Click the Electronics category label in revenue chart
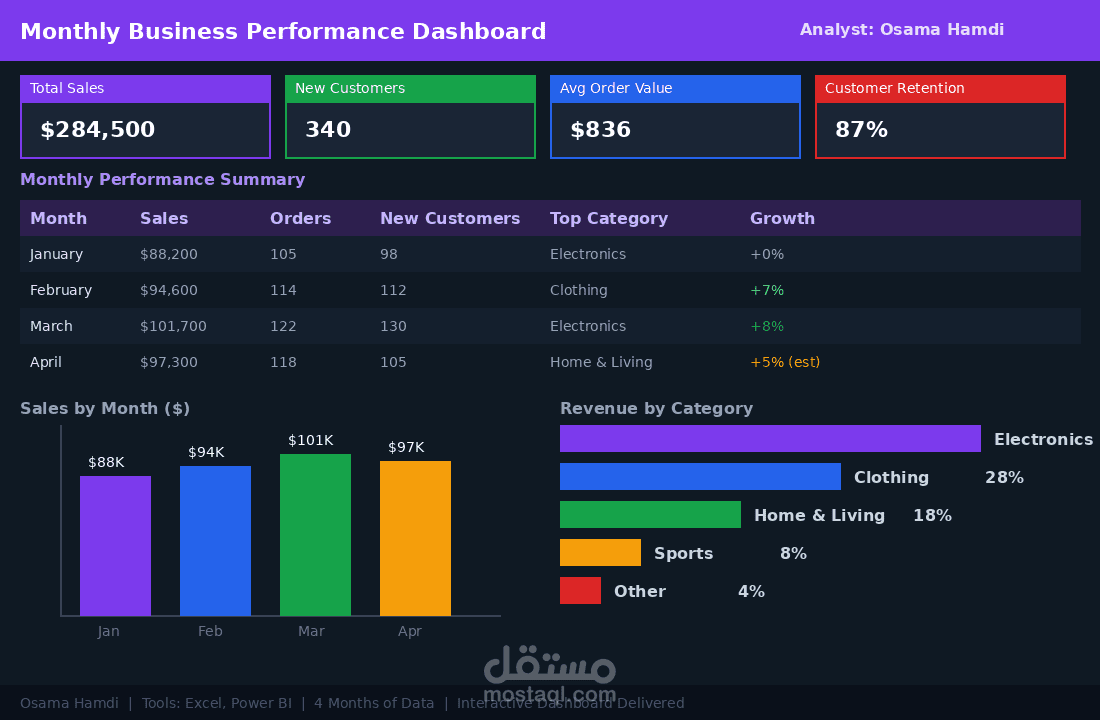 click(x=1043, y=439)
